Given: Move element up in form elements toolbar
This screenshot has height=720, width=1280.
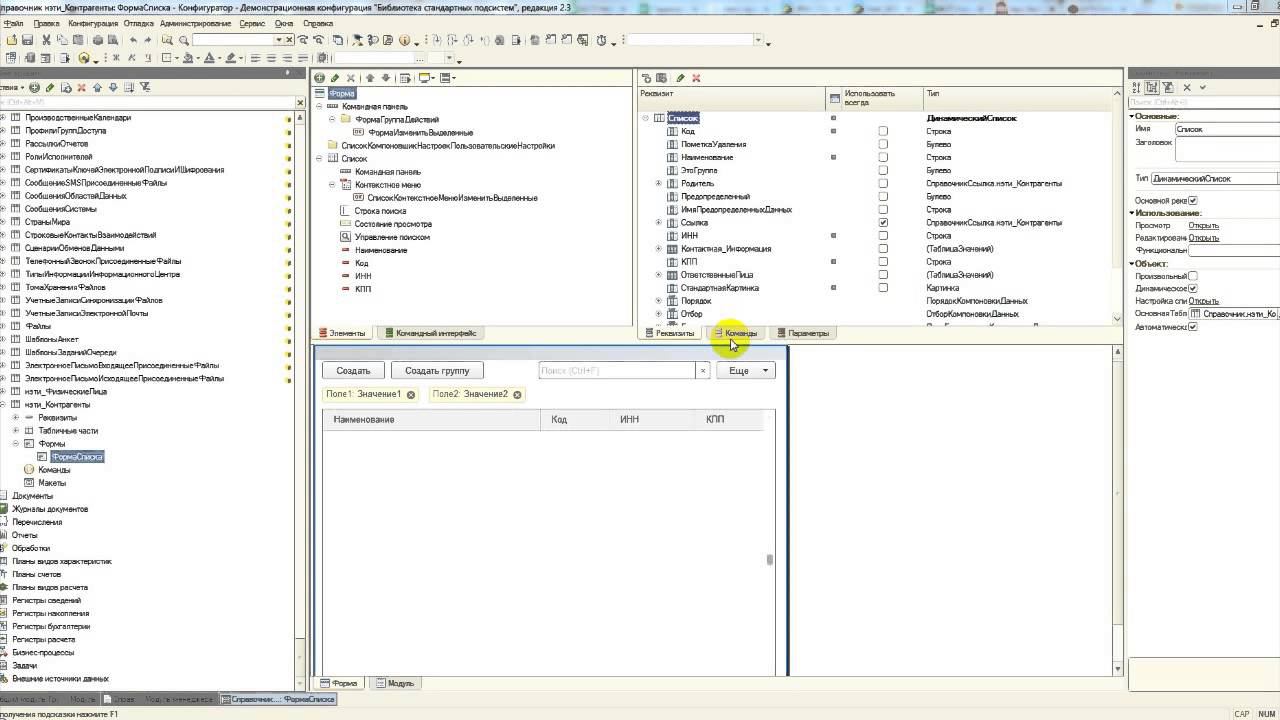Looking at the screenshot, I should pyautogui.click(x=370, y=78).
